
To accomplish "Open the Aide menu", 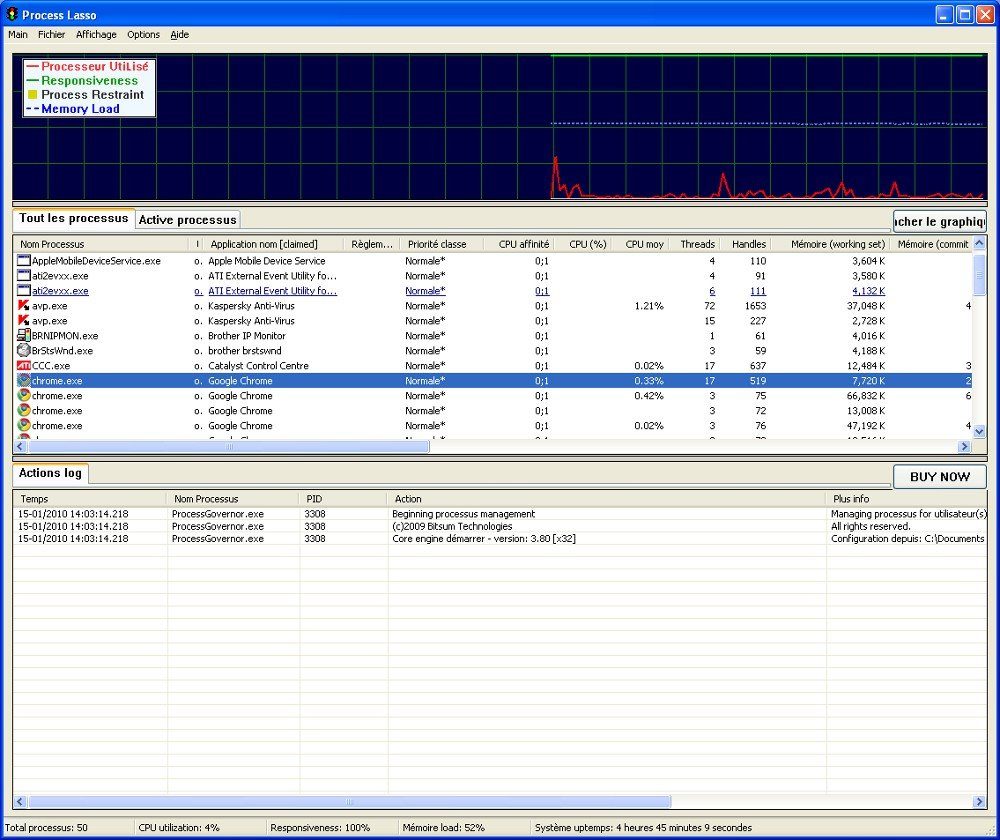I will click(x=179, y=34).
